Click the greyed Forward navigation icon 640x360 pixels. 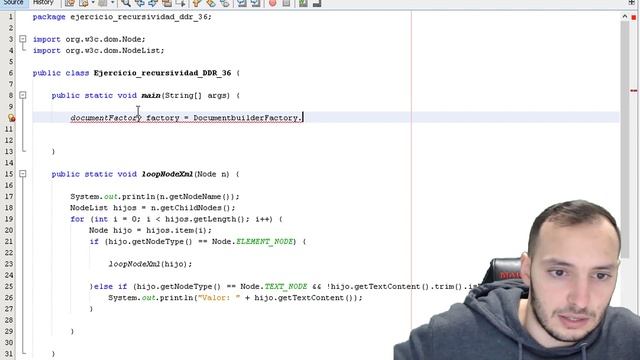(102, 3)
